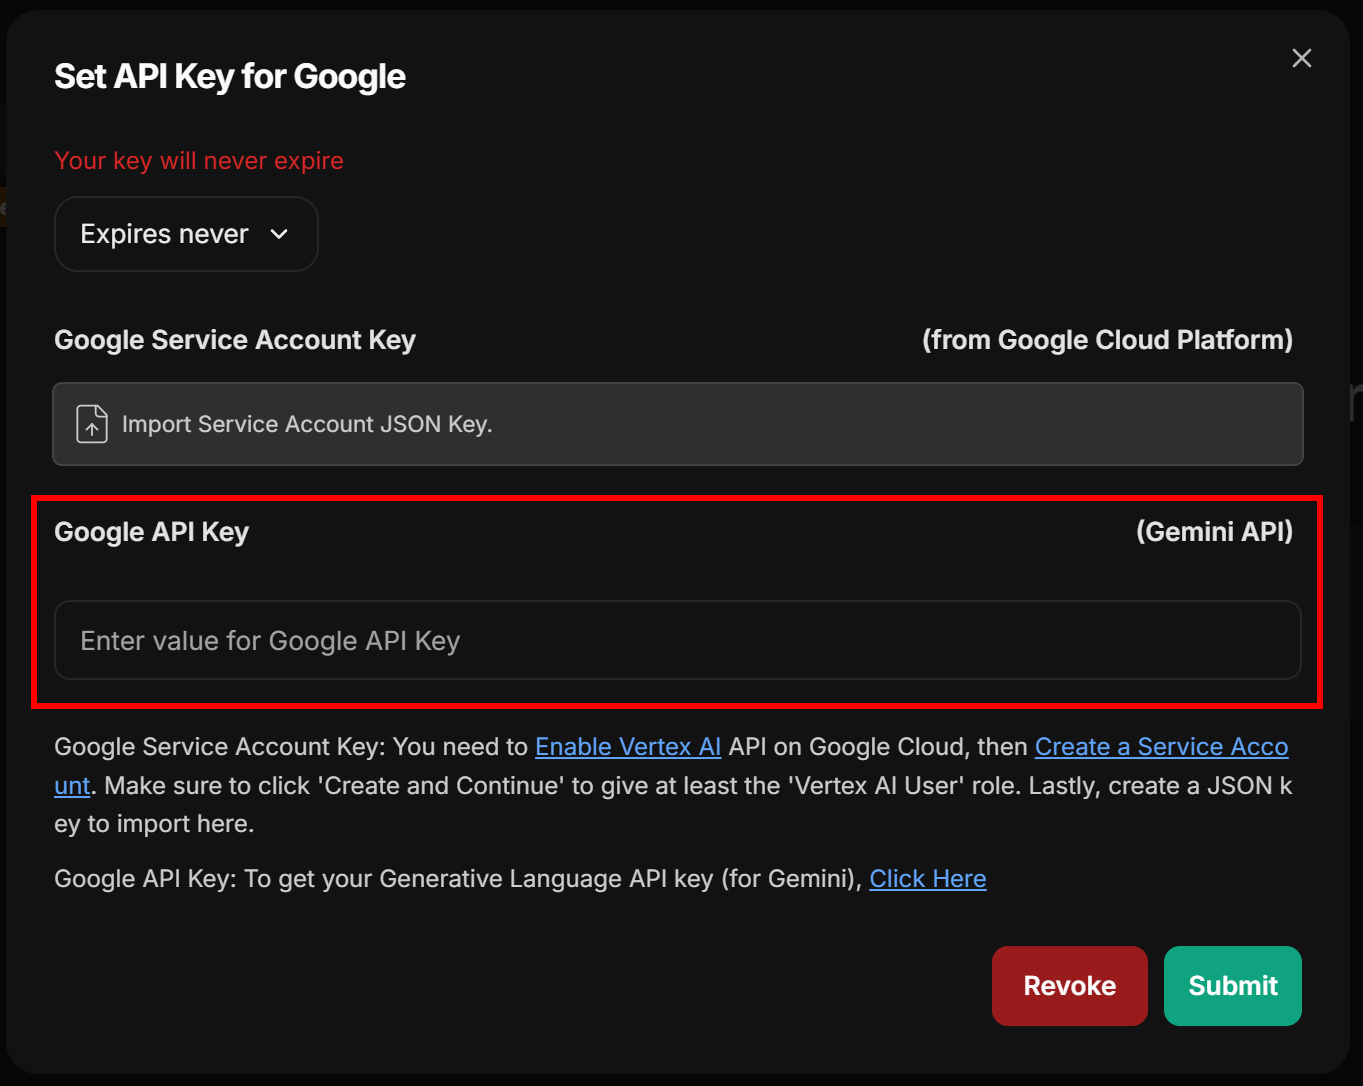Revoke the existing Google key

1069,985
